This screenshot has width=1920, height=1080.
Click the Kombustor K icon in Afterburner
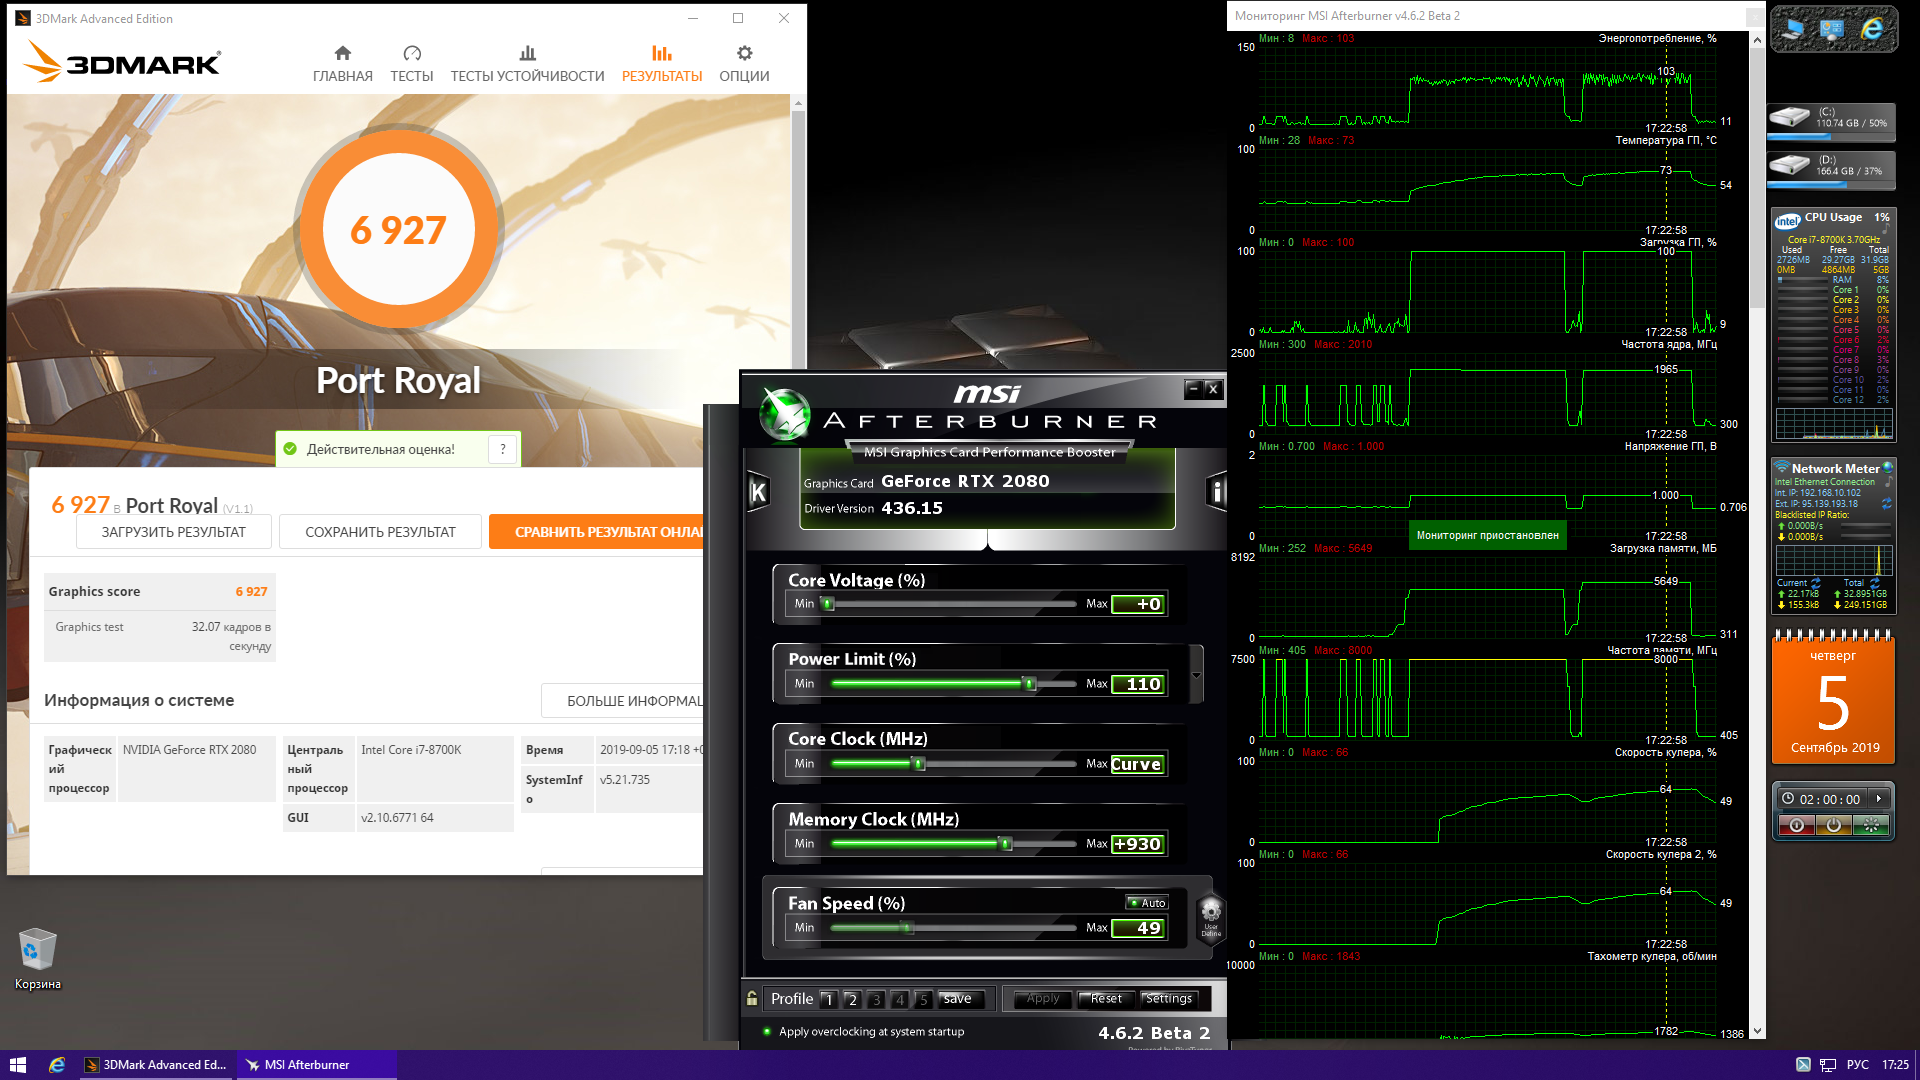pyautogui.click(x=758, y=491)
